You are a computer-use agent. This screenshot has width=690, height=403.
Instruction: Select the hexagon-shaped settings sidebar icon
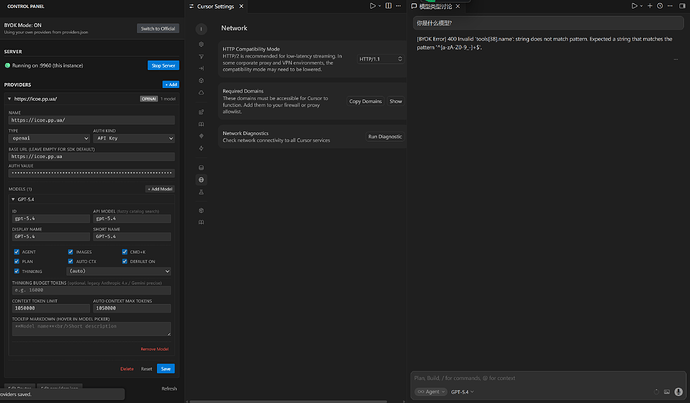pyautogui.click(x=201, y=44)
